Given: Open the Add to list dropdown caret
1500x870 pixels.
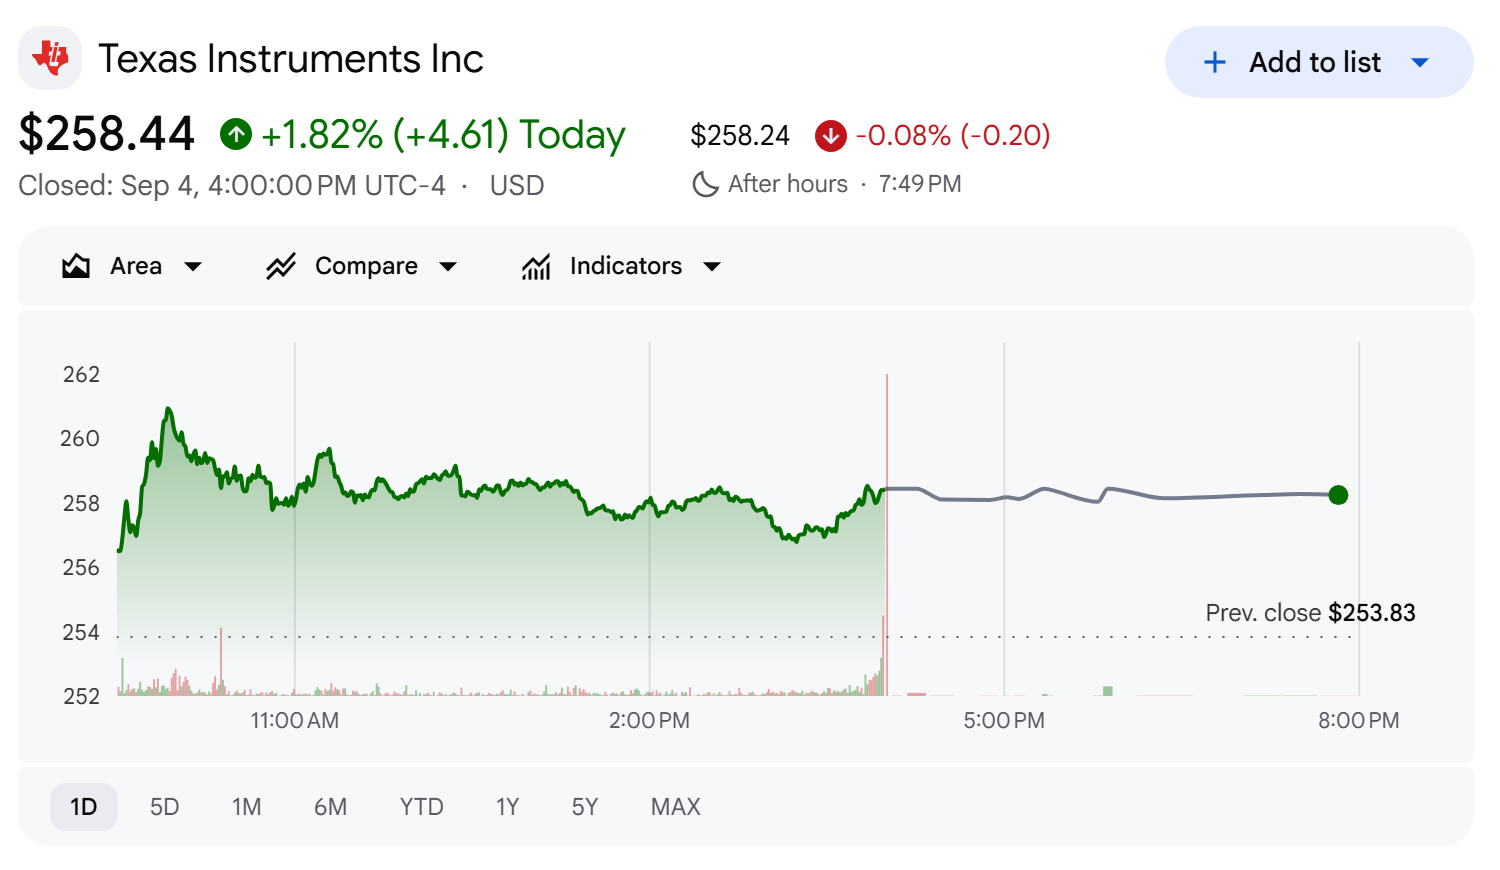Looking at the screenshot, I should (1419, 63).
